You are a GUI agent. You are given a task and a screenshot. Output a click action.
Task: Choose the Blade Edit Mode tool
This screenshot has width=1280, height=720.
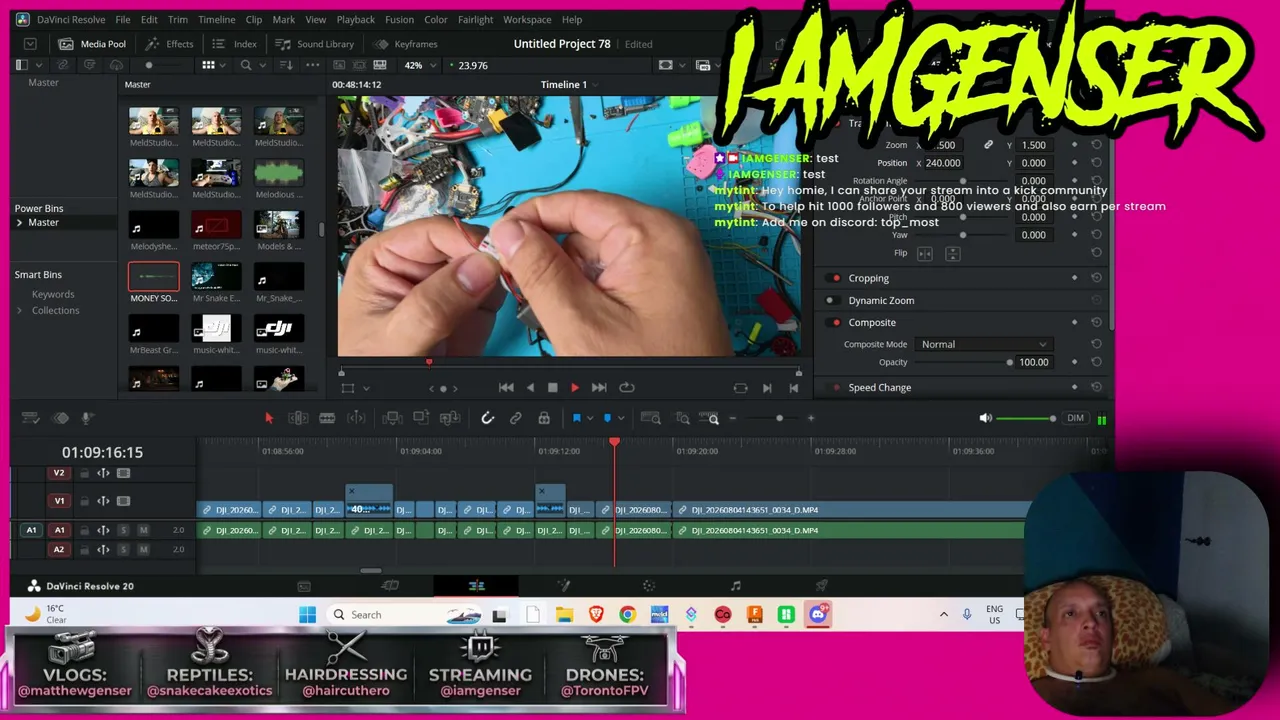pos(327,418)
